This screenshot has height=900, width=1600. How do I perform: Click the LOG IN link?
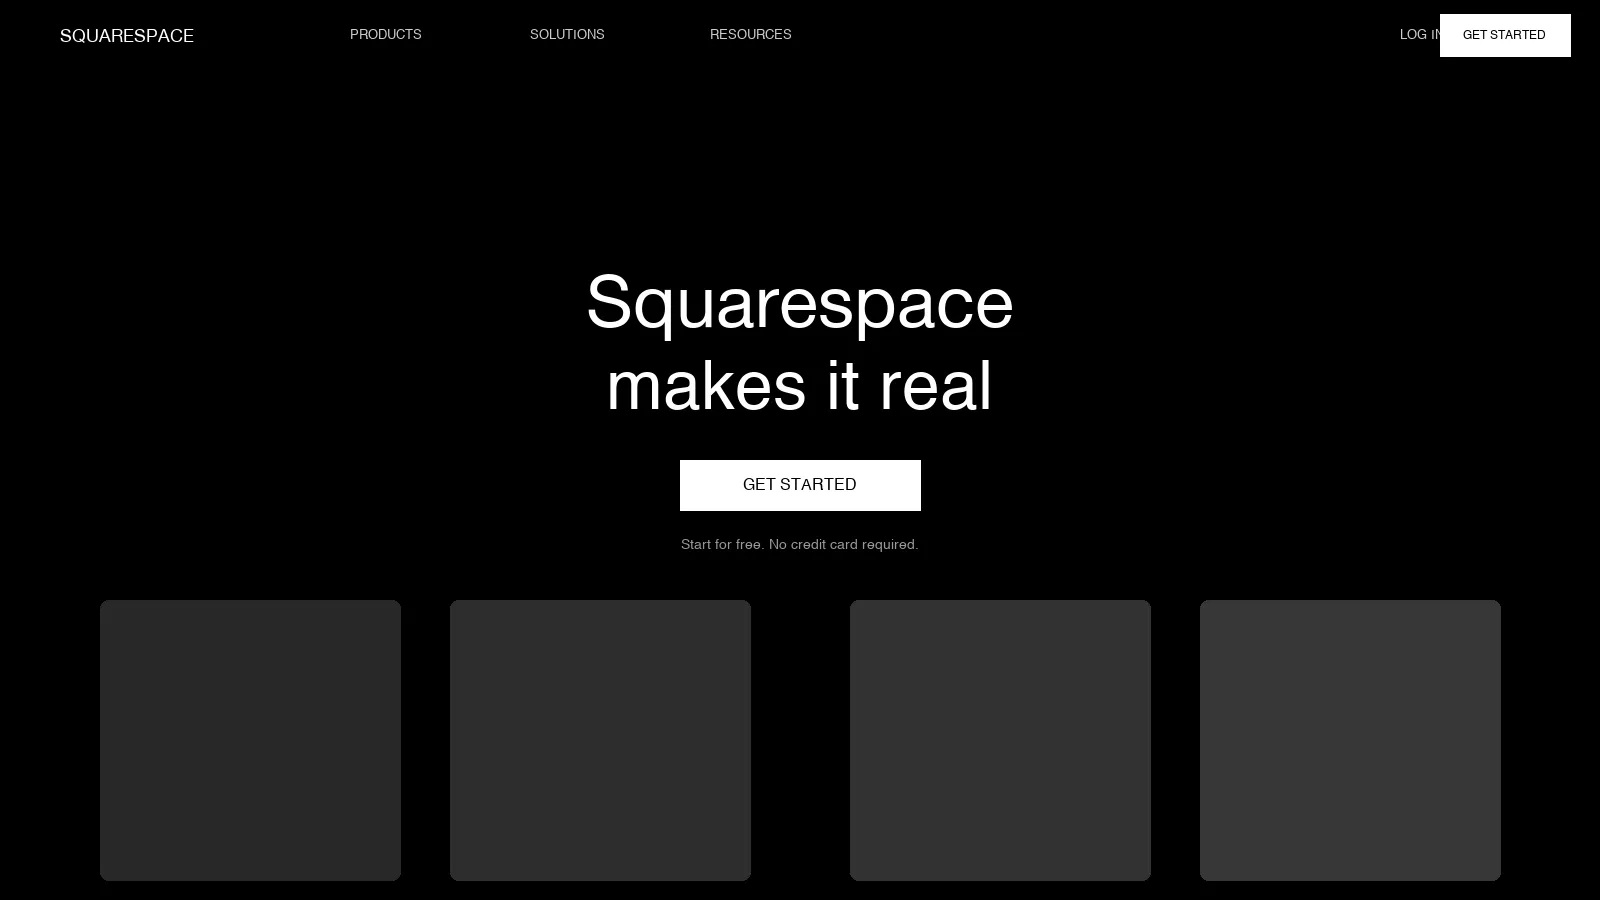pyautogui.click(x=1419, y=35)
